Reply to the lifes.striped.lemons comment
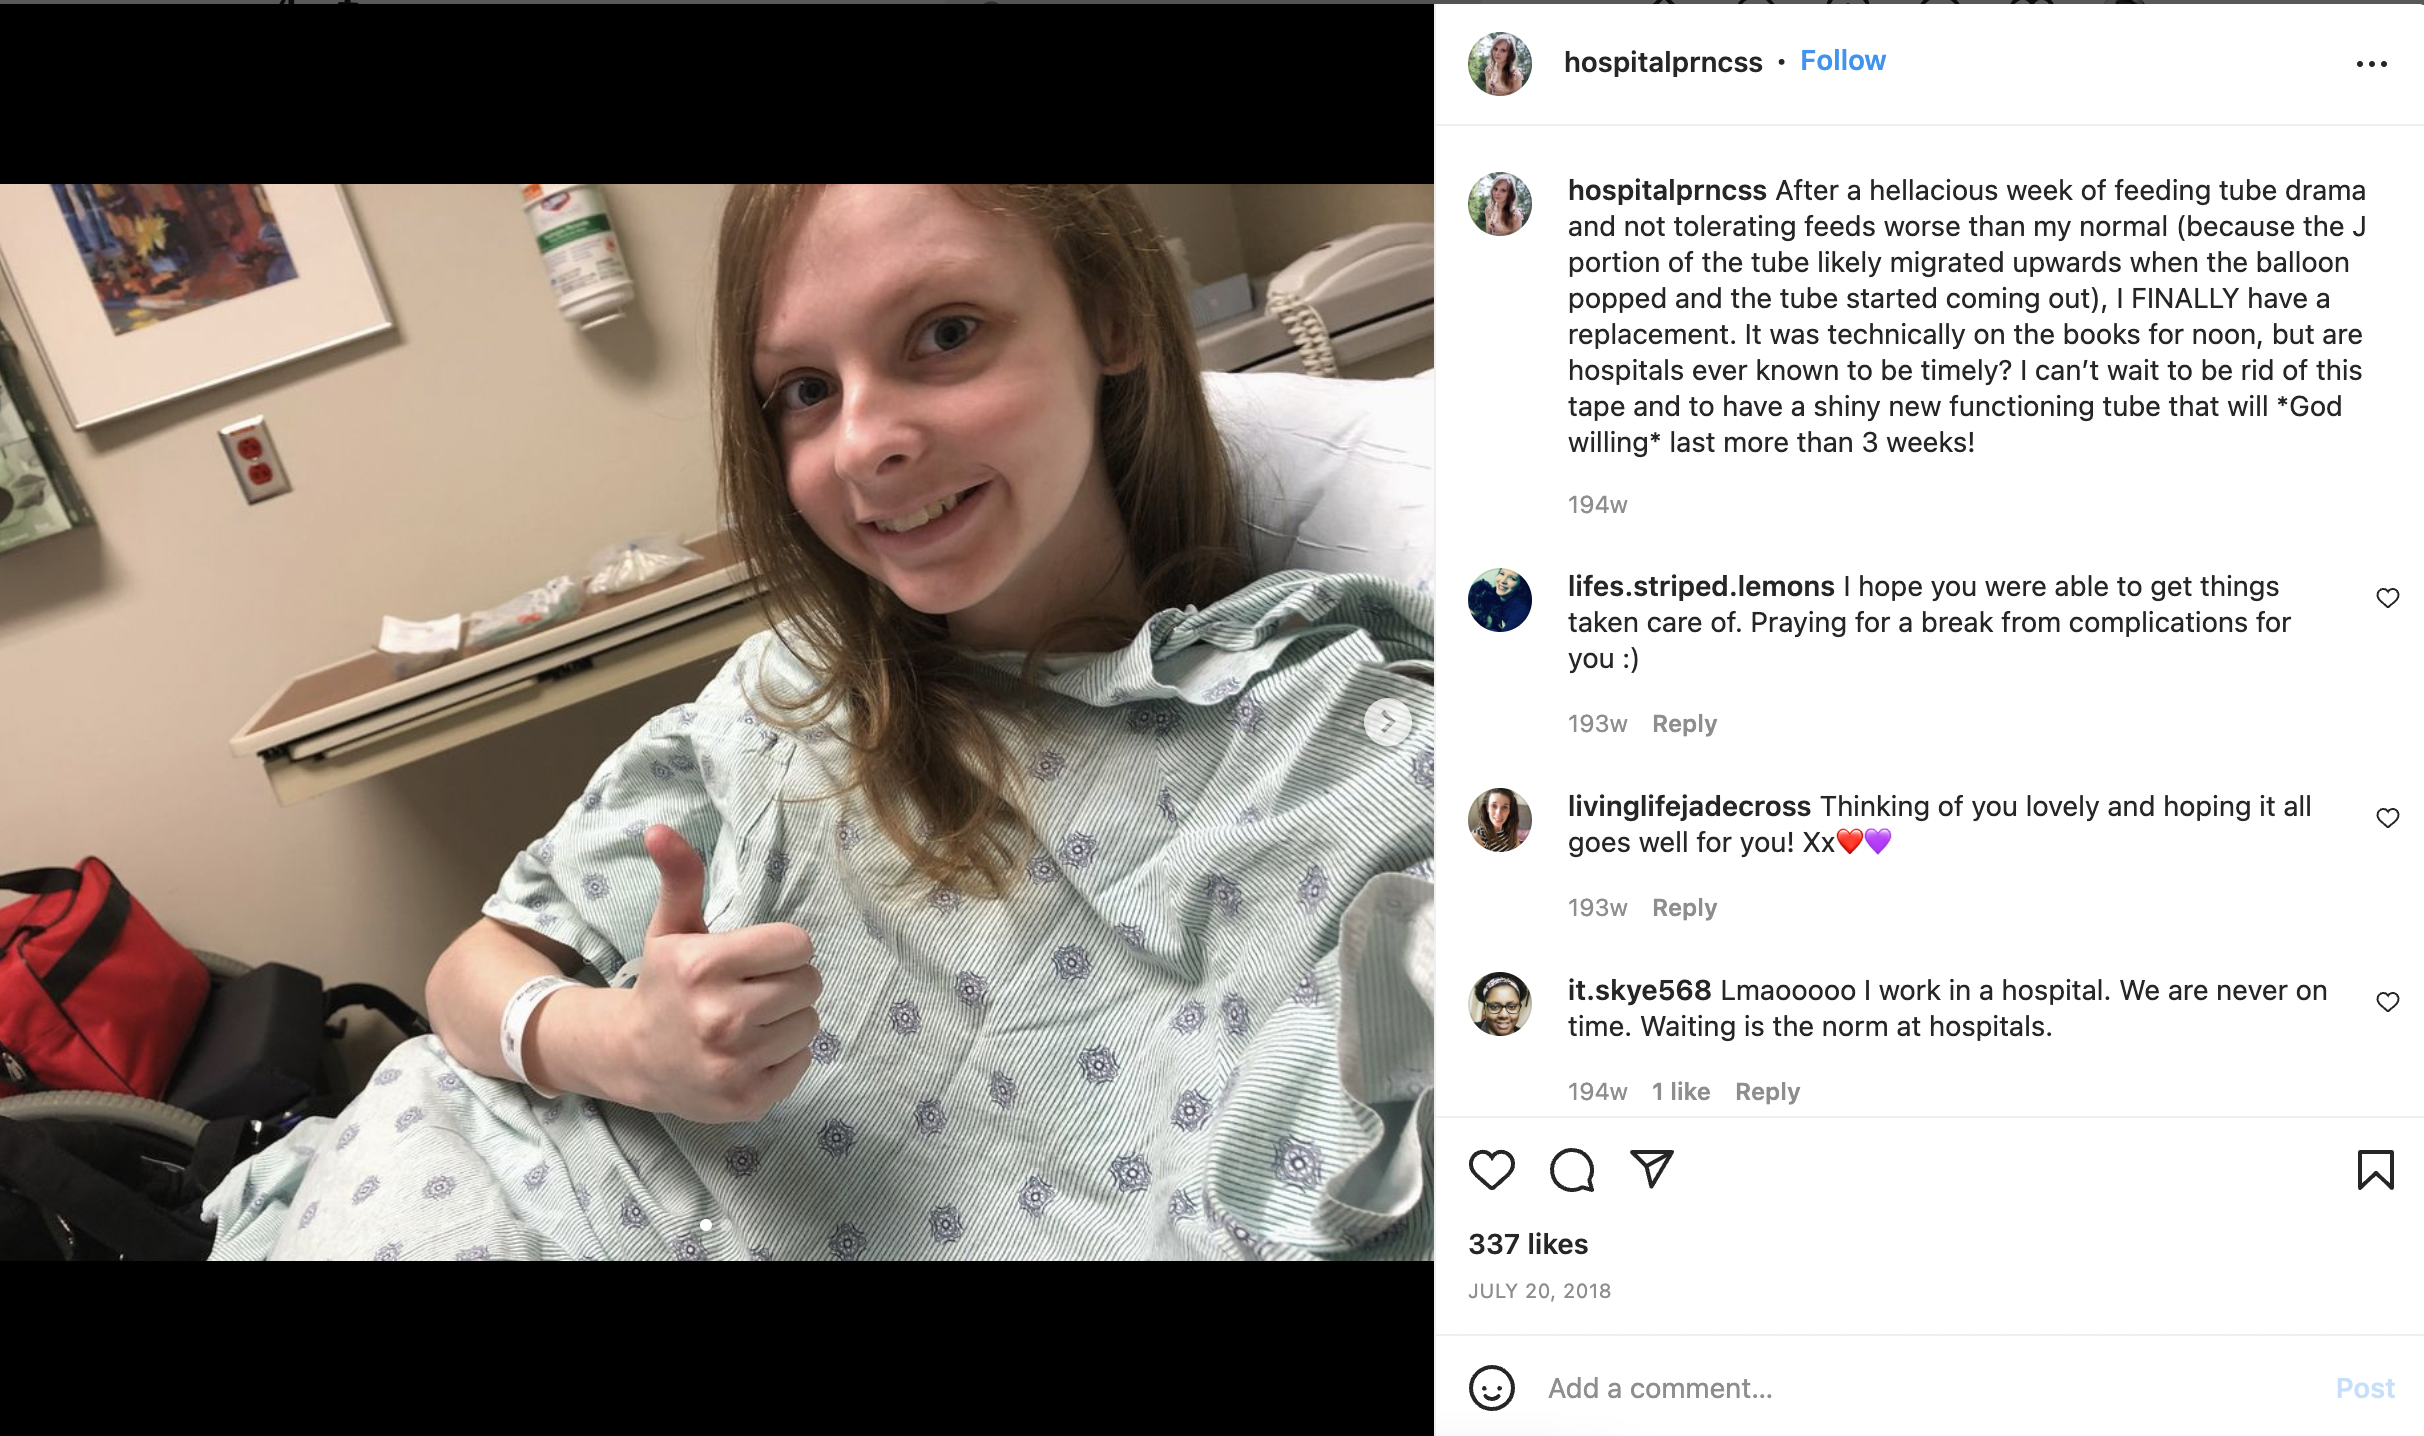Screen dimensions: 2424x1436 click(x=1684, y=724)
